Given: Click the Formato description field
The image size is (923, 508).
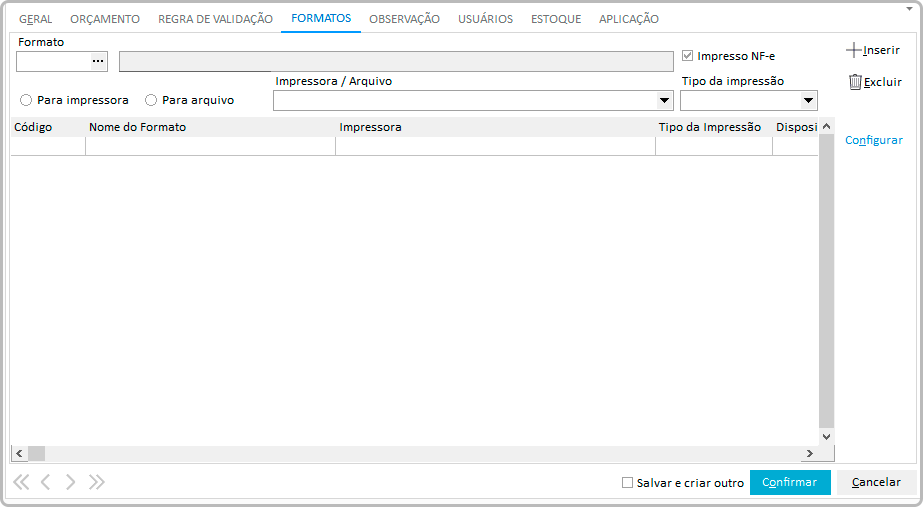Looking at the screenshot, I should pyautogui.click(x=396, y=61).
